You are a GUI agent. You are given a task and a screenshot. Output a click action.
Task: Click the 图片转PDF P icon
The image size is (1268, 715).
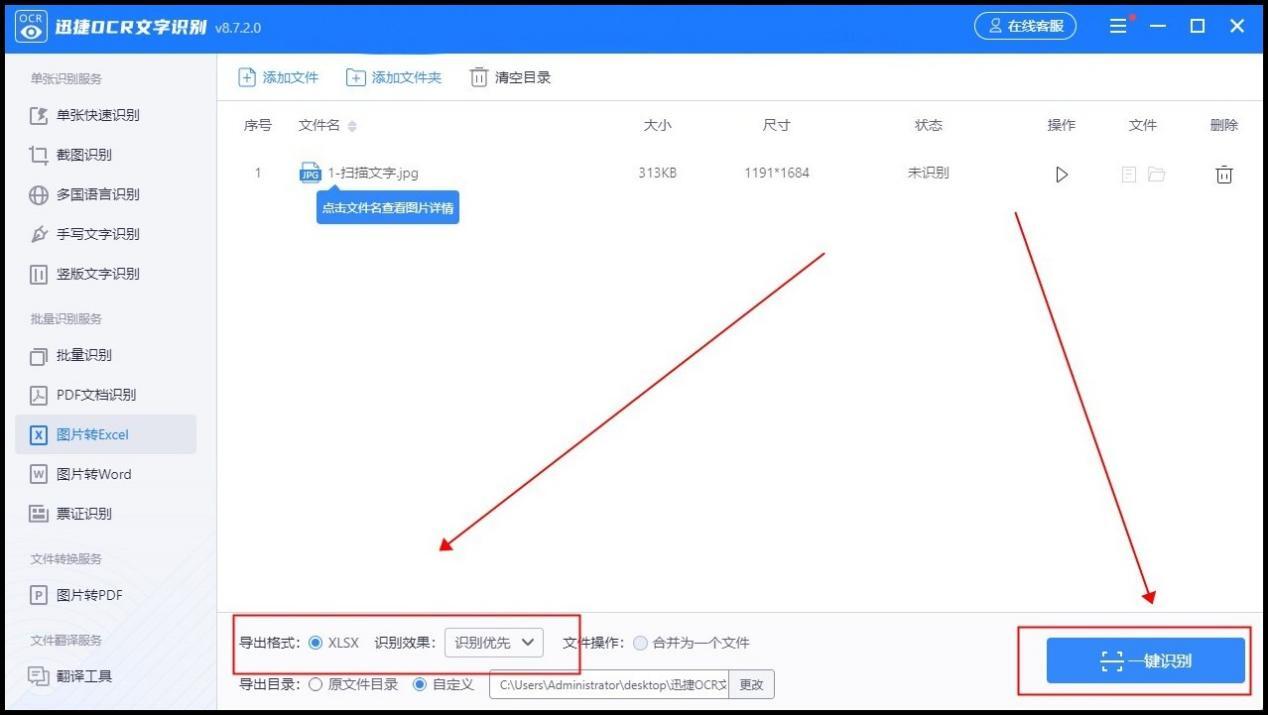39,595
